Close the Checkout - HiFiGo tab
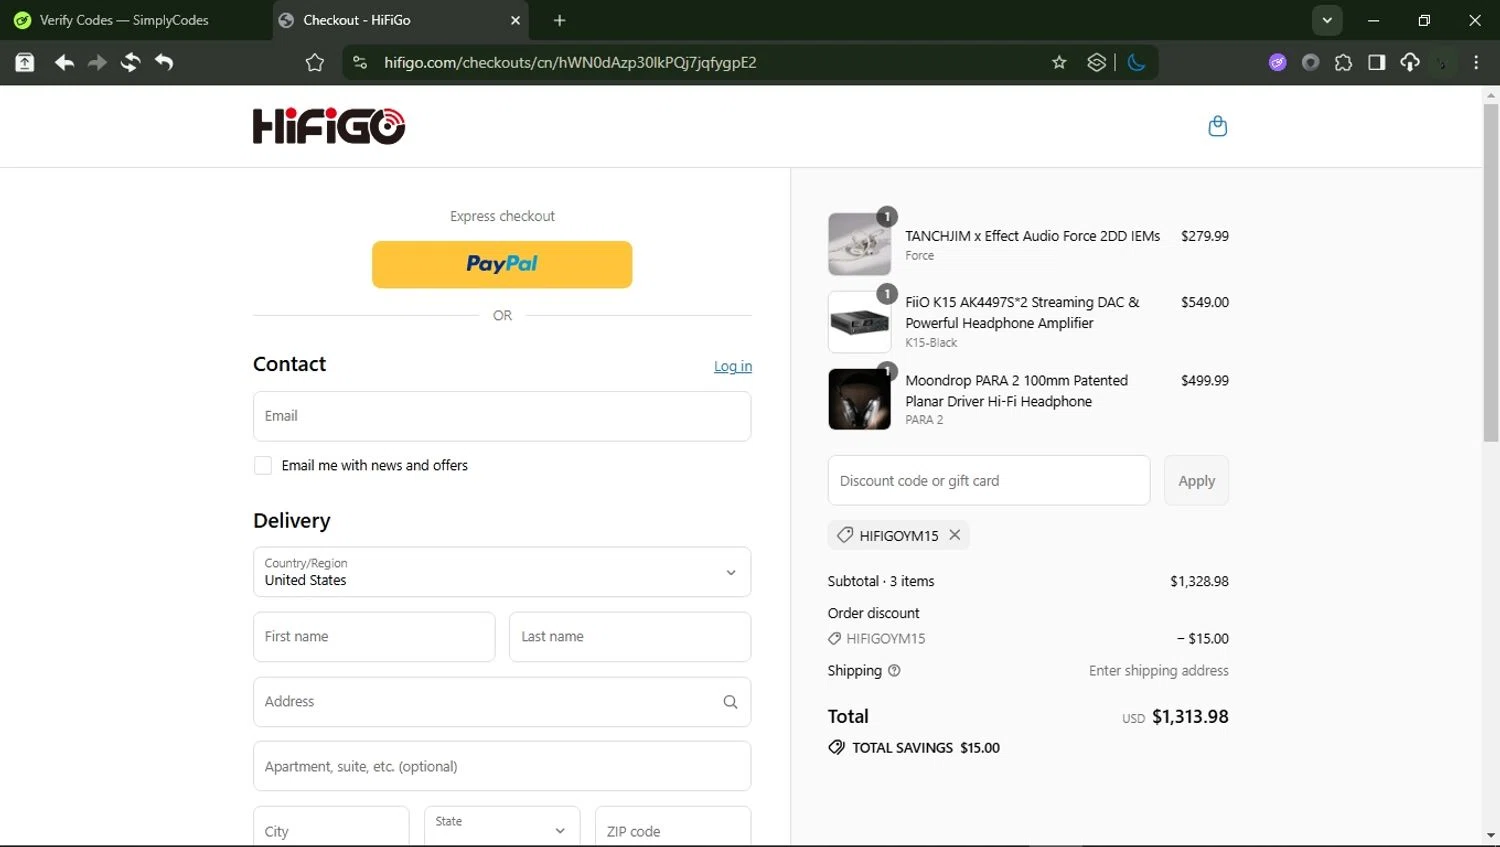The image size is (1500, 847). point(515,20)
